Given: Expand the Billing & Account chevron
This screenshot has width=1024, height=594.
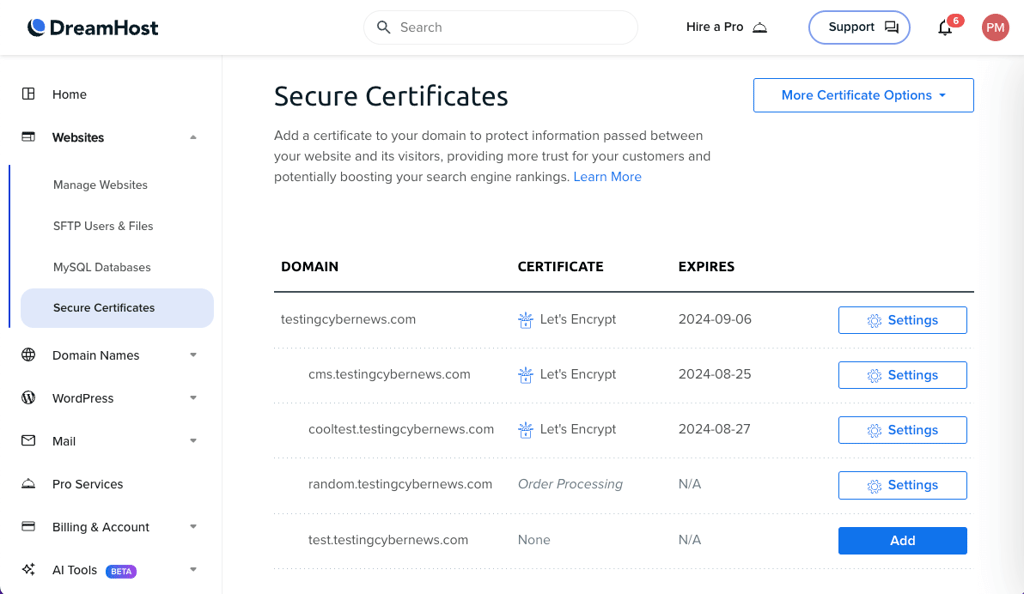Looking at the screenshot, I should (x=193, y=527).
